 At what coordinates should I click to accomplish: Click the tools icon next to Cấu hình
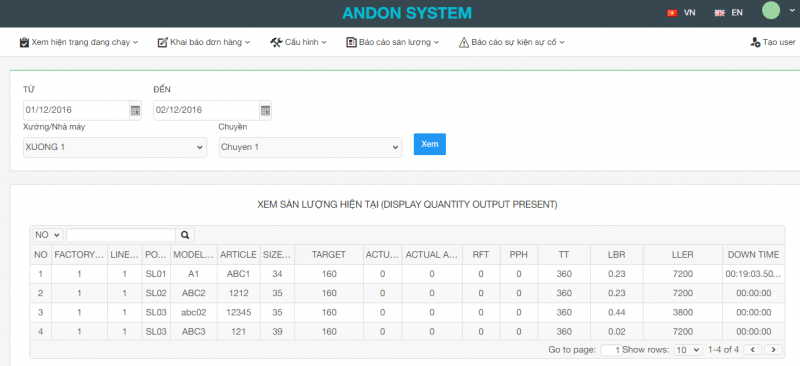click(276, 42)
